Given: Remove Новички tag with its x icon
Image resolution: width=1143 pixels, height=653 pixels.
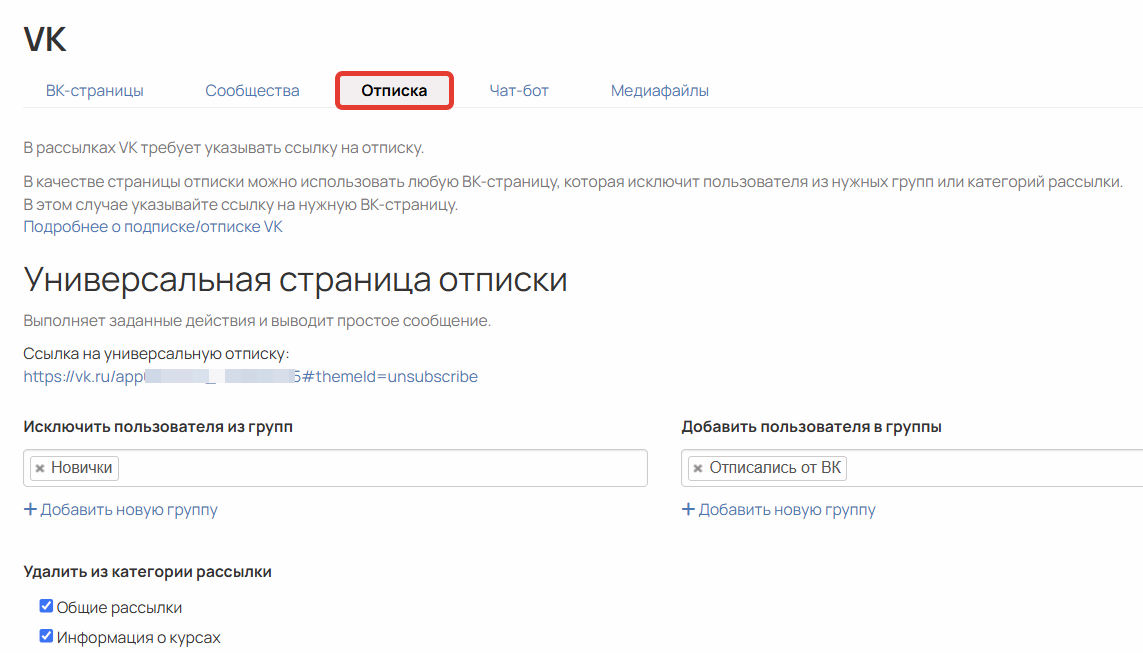Looking at the screenshot, I should click(40, 469).
